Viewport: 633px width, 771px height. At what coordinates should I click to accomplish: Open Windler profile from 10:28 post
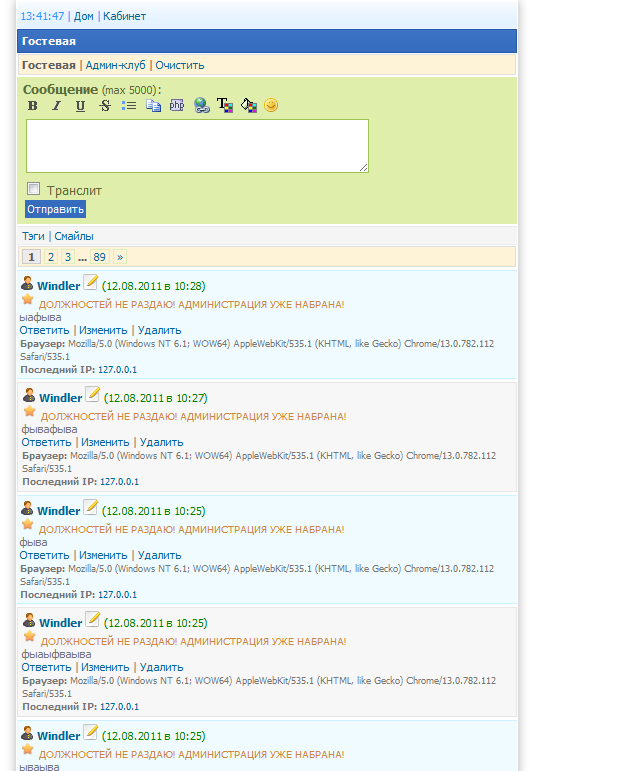coord(59,286)
